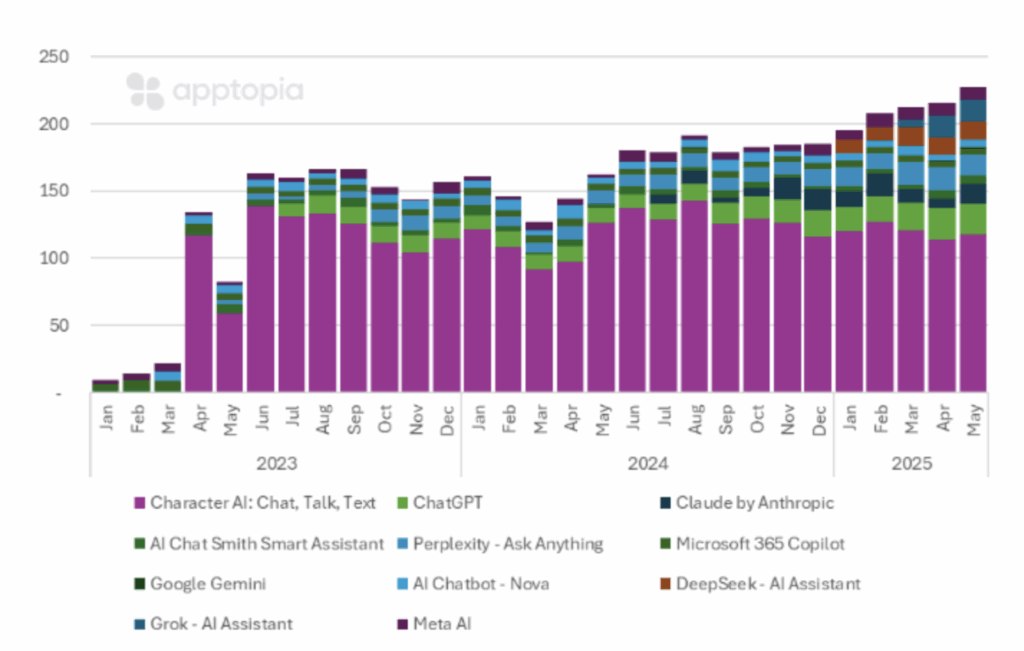Screen dimensions: 1024x651
Task: Click the 2023 year axis label
Action: (276, 464)
